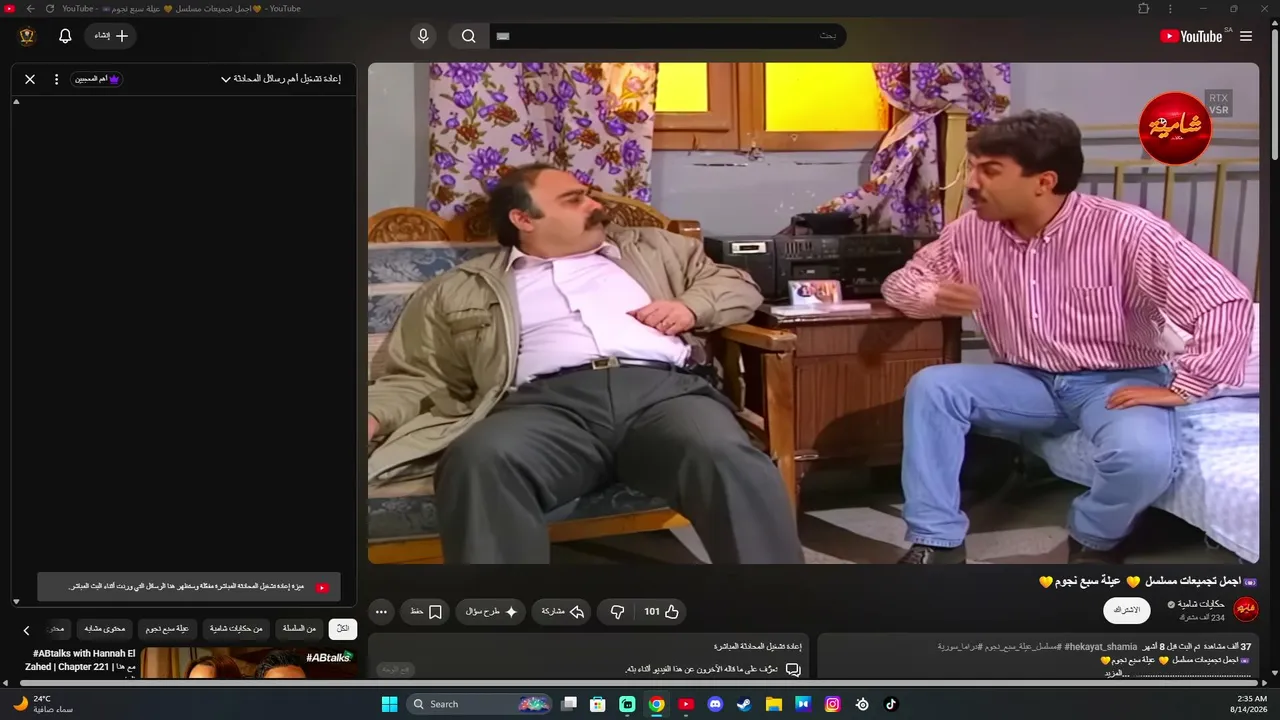
Task: Share the video (مشاركة)
Action: coord(562,611)
